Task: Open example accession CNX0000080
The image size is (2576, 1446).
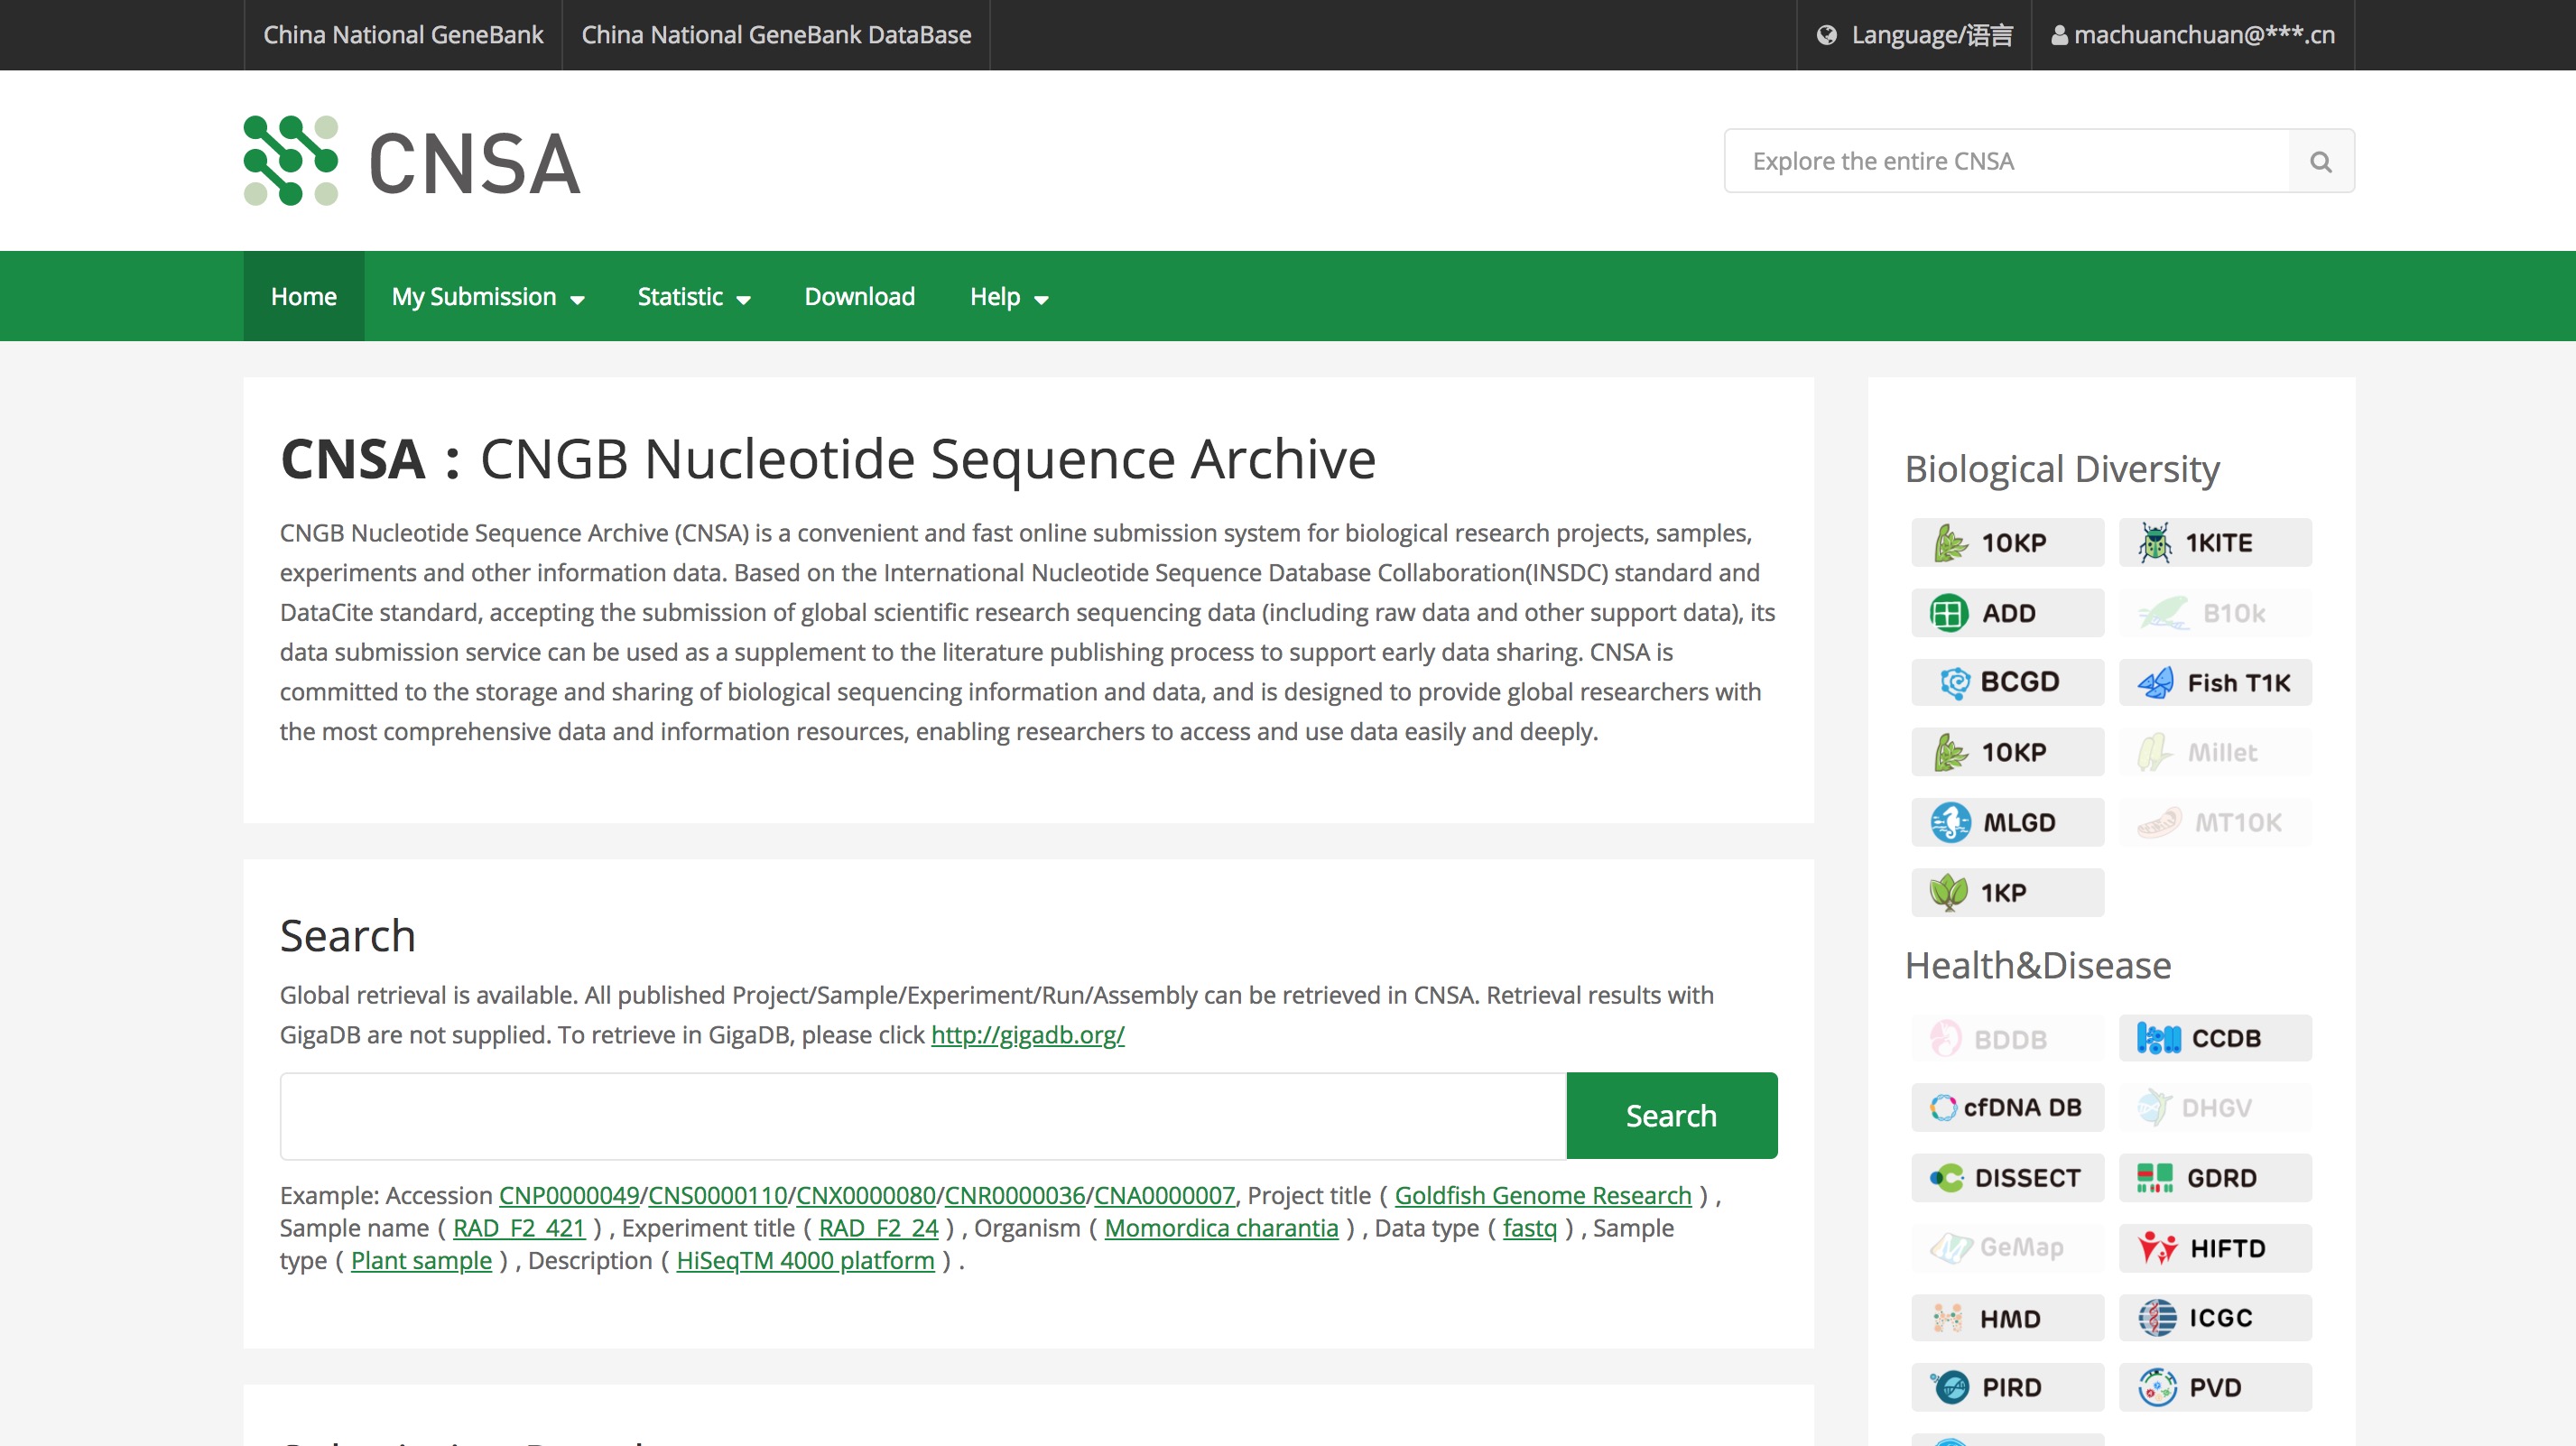Action: coord(866,1196)
